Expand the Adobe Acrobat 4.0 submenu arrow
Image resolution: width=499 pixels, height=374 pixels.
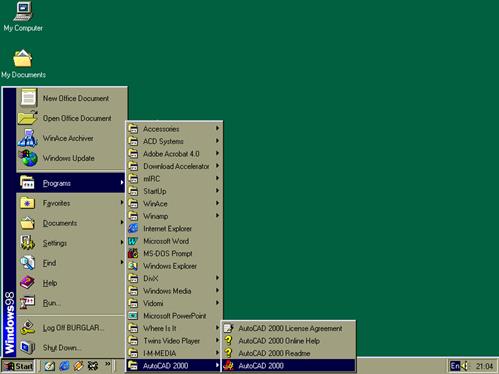coord(217,153)
